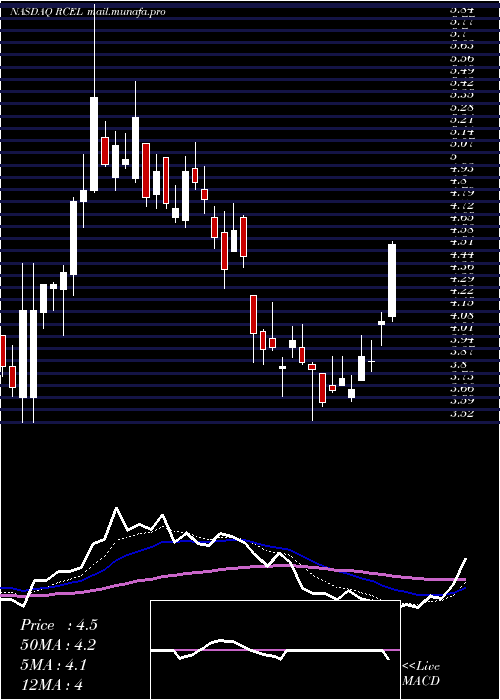This screenshot has height=700, width=500.
Task: Click the 4.08 price axis label
Action: tap(462, 315)
